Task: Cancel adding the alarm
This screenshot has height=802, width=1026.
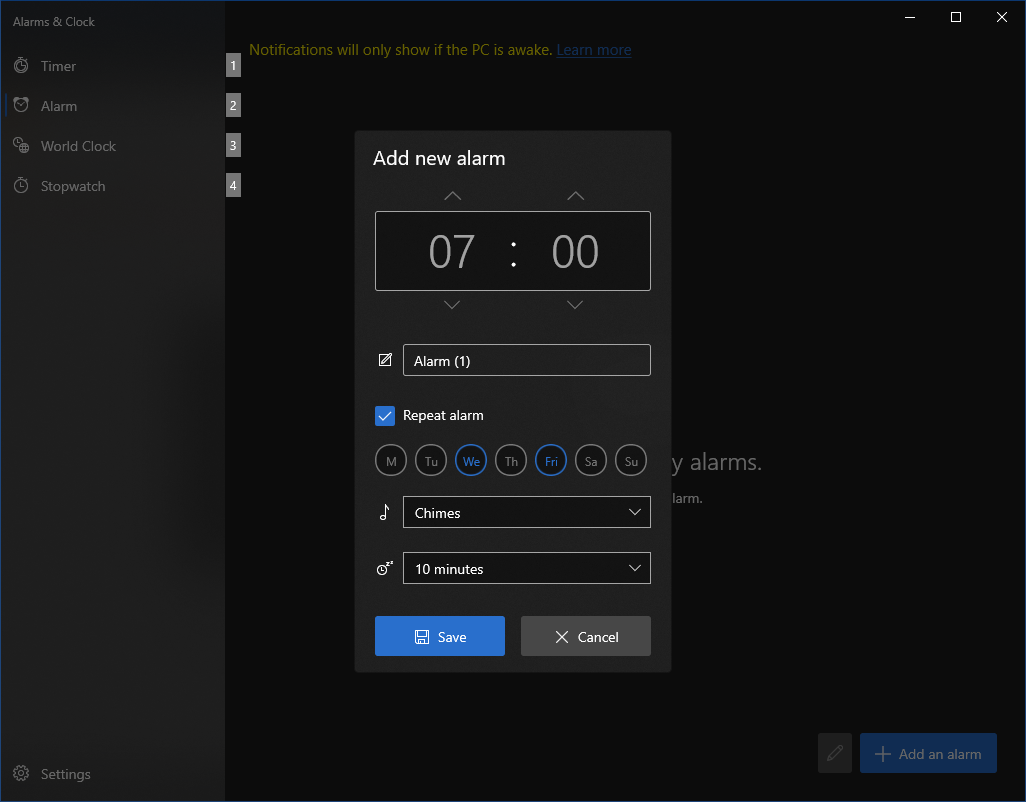Action: pyautogui.click(x=586, y=636)
